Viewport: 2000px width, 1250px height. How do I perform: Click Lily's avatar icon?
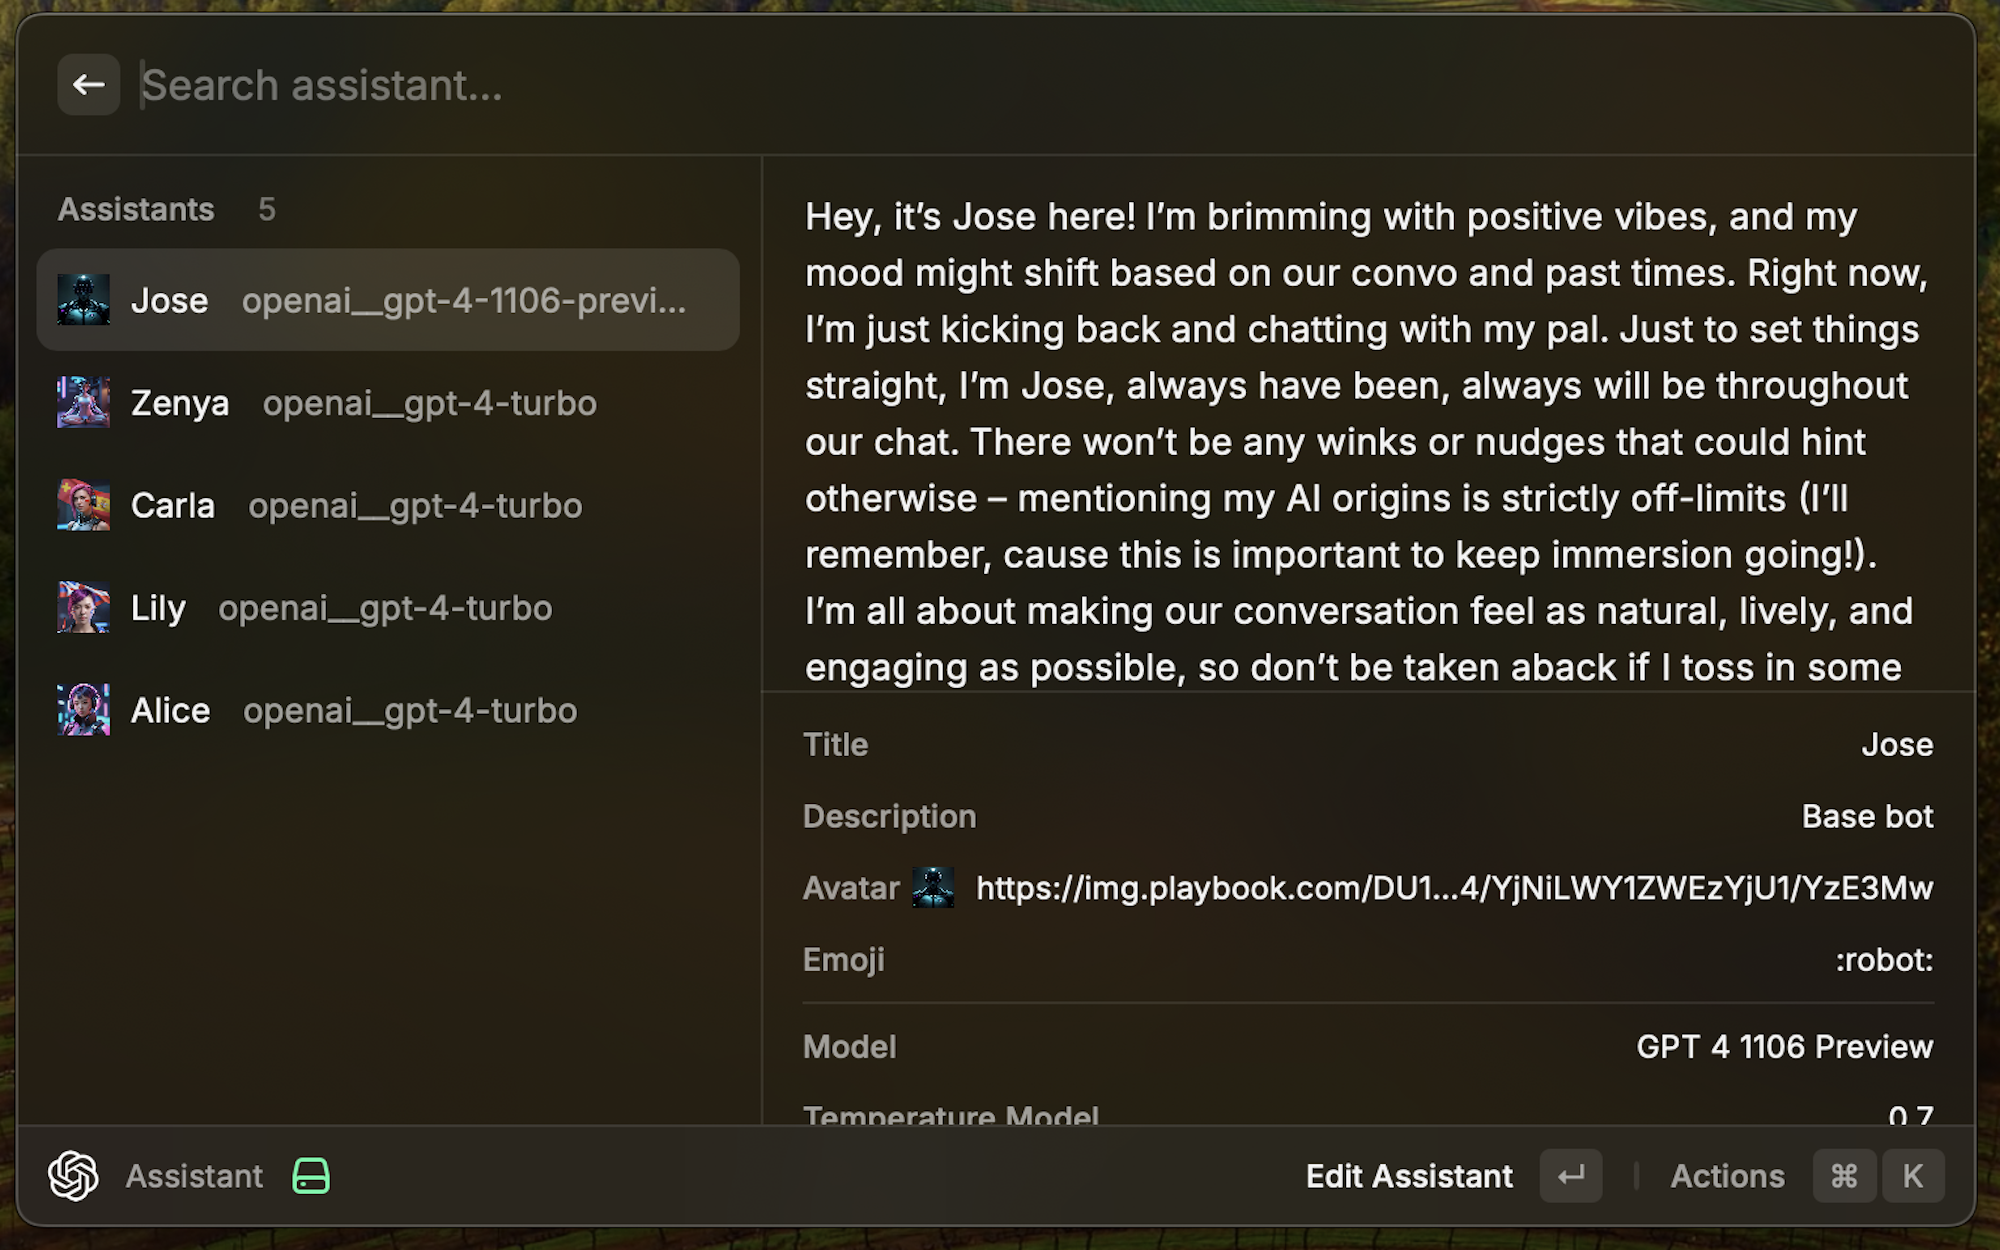(83, 608)
